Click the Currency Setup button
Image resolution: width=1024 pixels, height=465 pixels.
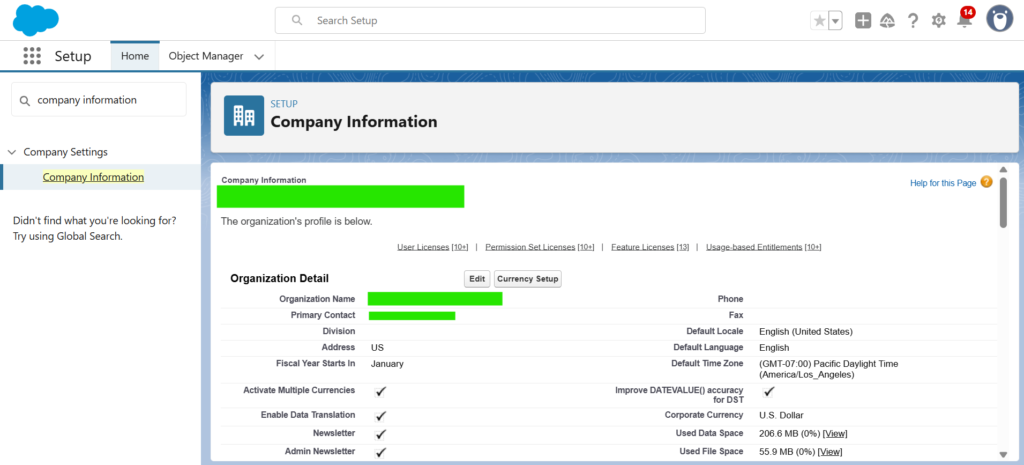[x=528, y=279]
